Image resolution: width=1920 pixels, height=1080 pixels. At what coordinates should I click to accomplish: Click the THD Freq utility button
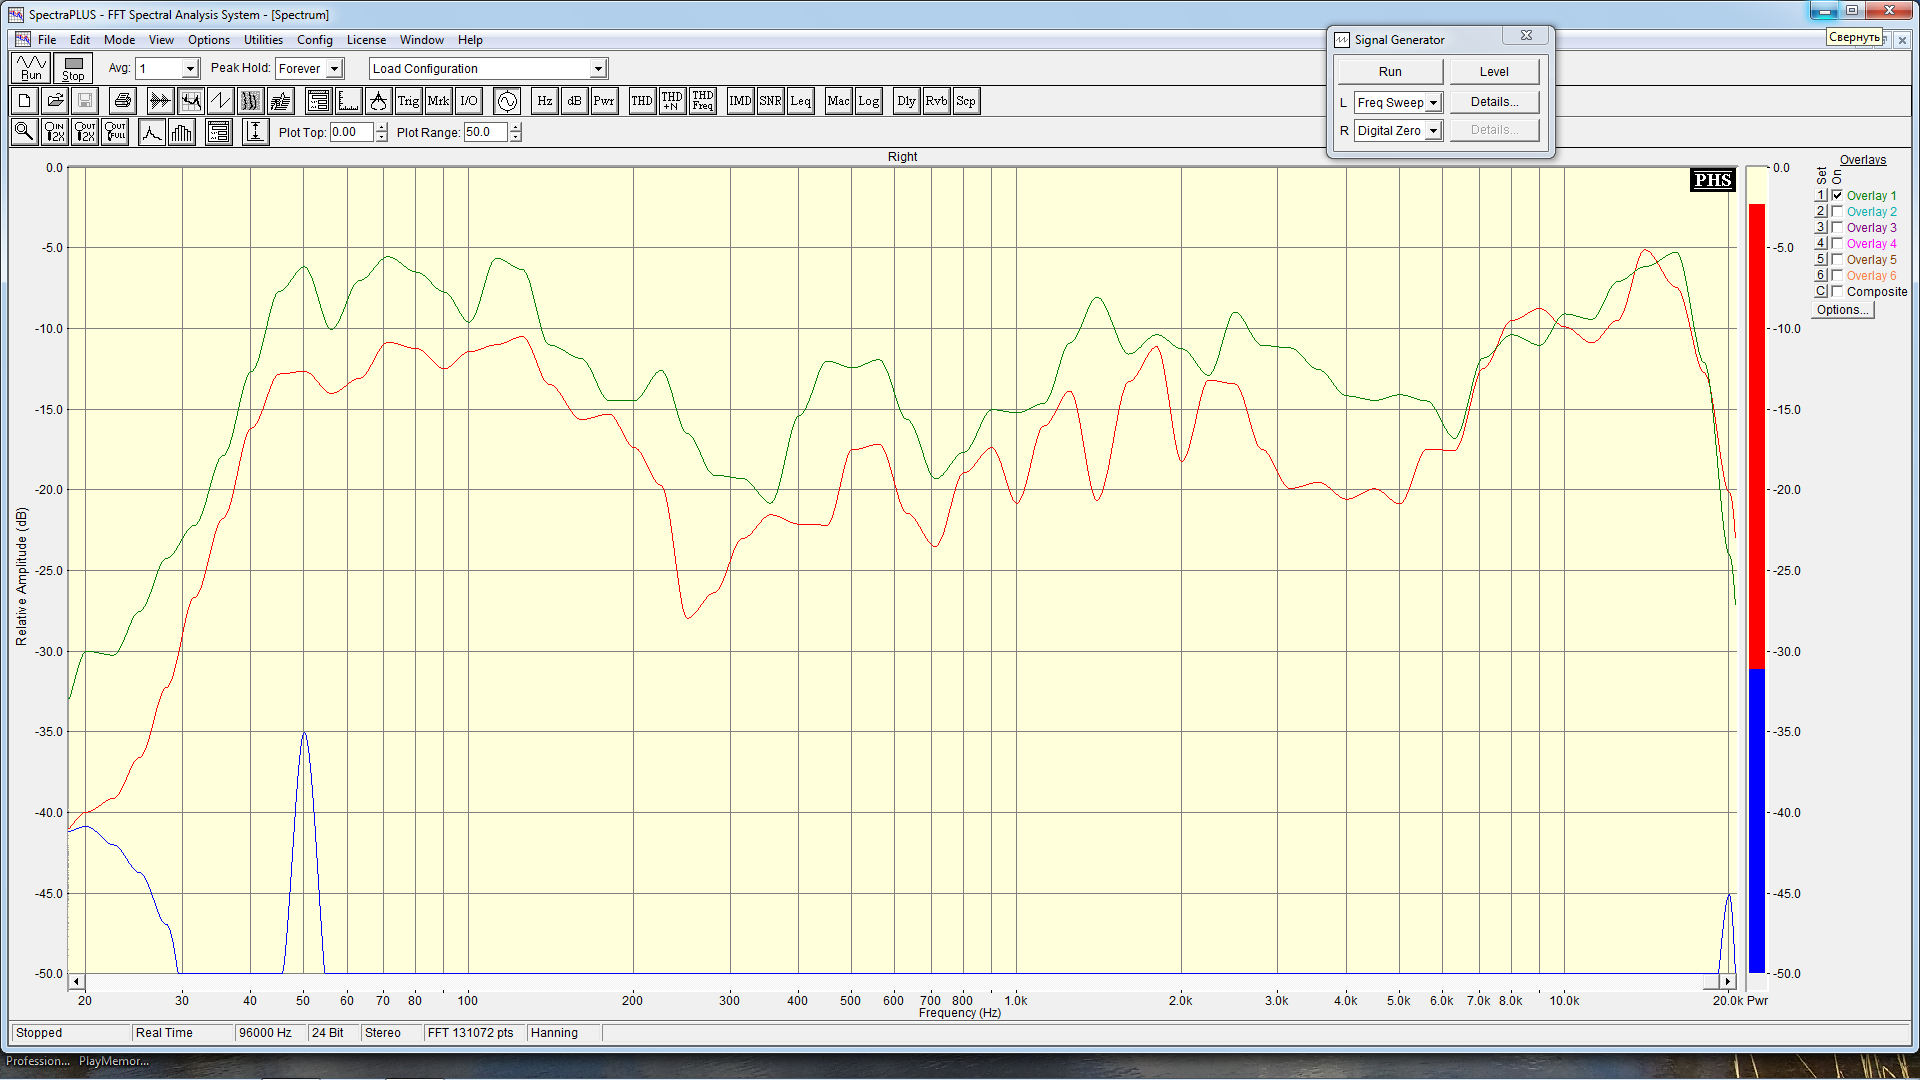(x=703, y=101)
